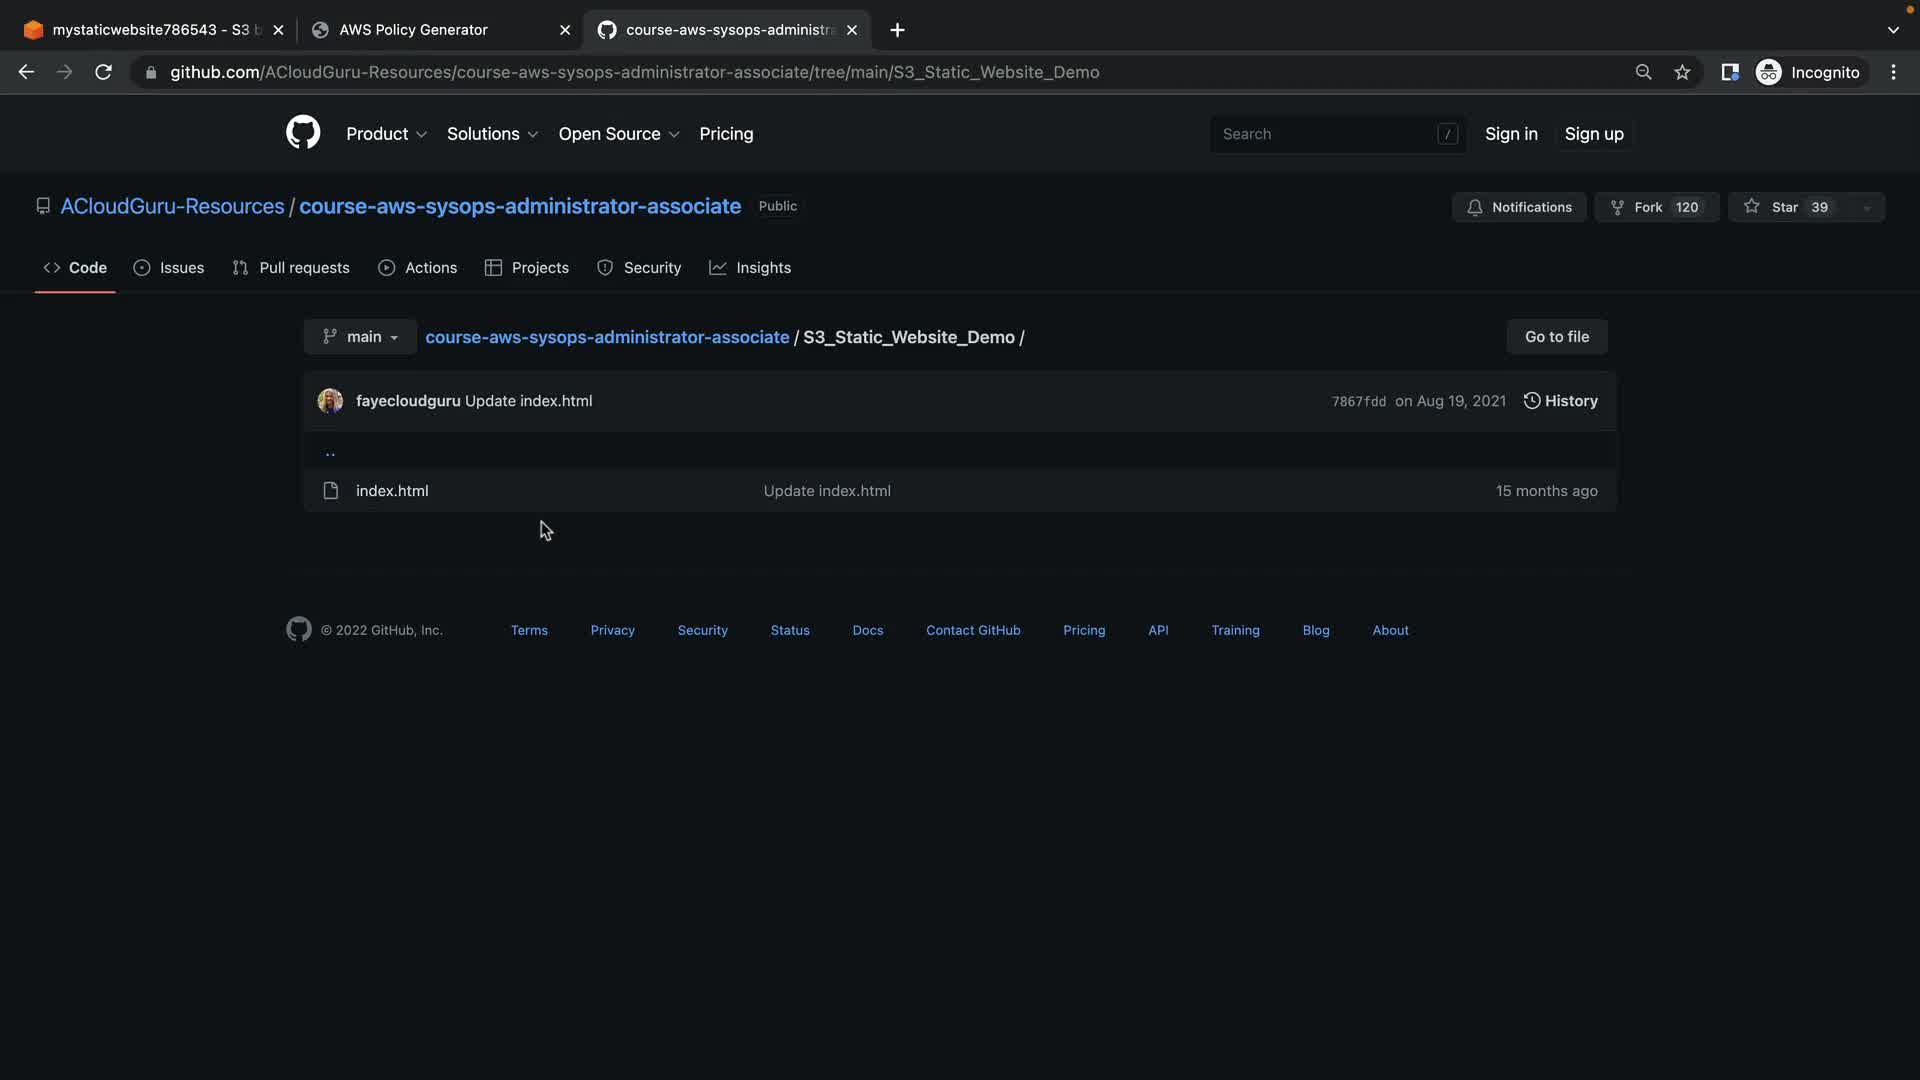The width and height of the screenshot is (1920, 1080).
Task: Click the Notifications bell button
Action: click(1518, 207)
